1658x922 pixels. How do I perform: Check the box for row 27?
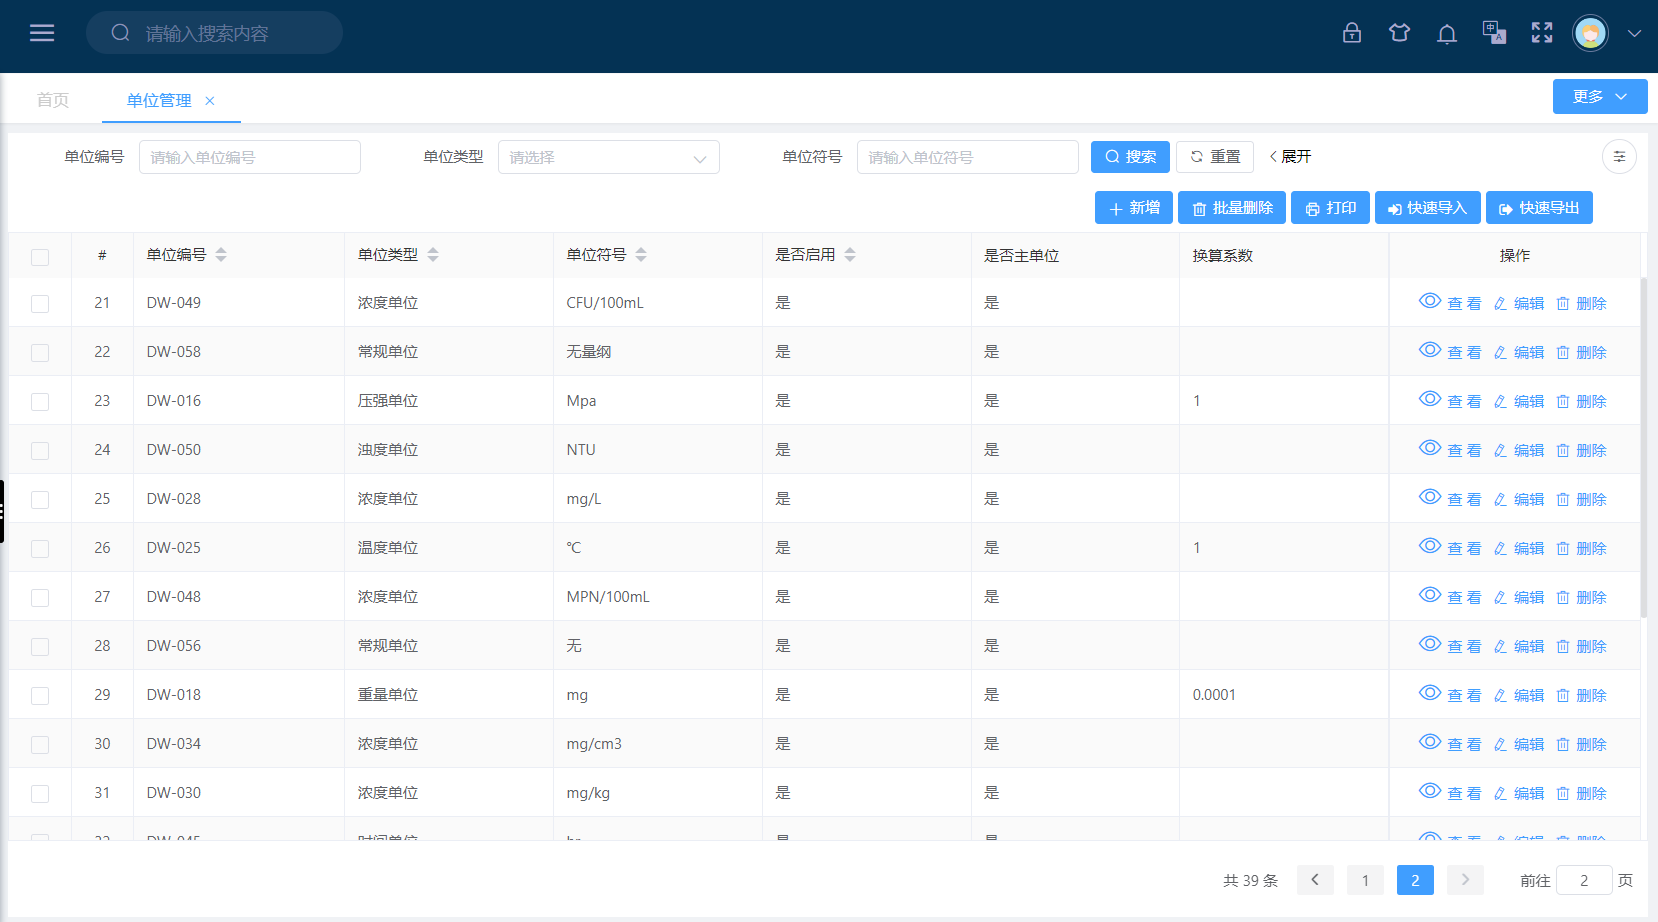pos(40,598)
